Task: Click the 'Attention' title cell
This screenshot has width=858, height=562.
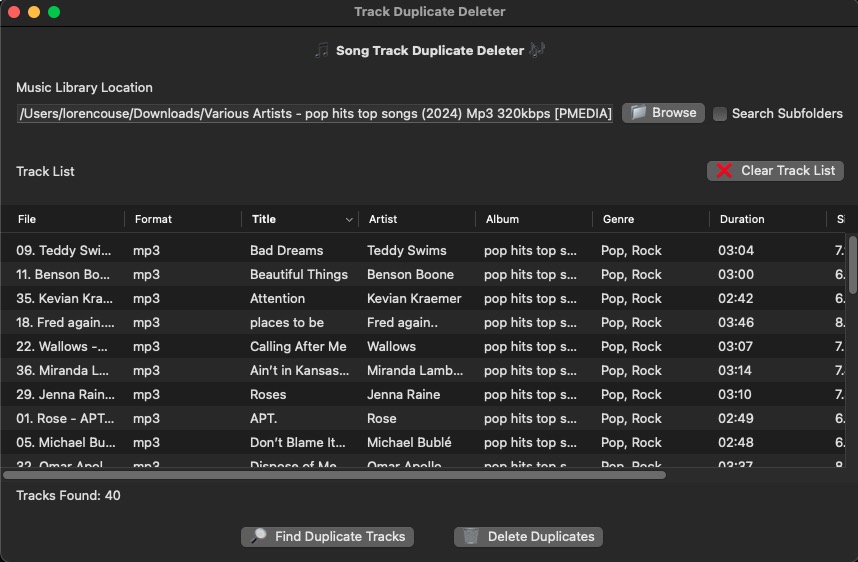Action: coord(277,298)
